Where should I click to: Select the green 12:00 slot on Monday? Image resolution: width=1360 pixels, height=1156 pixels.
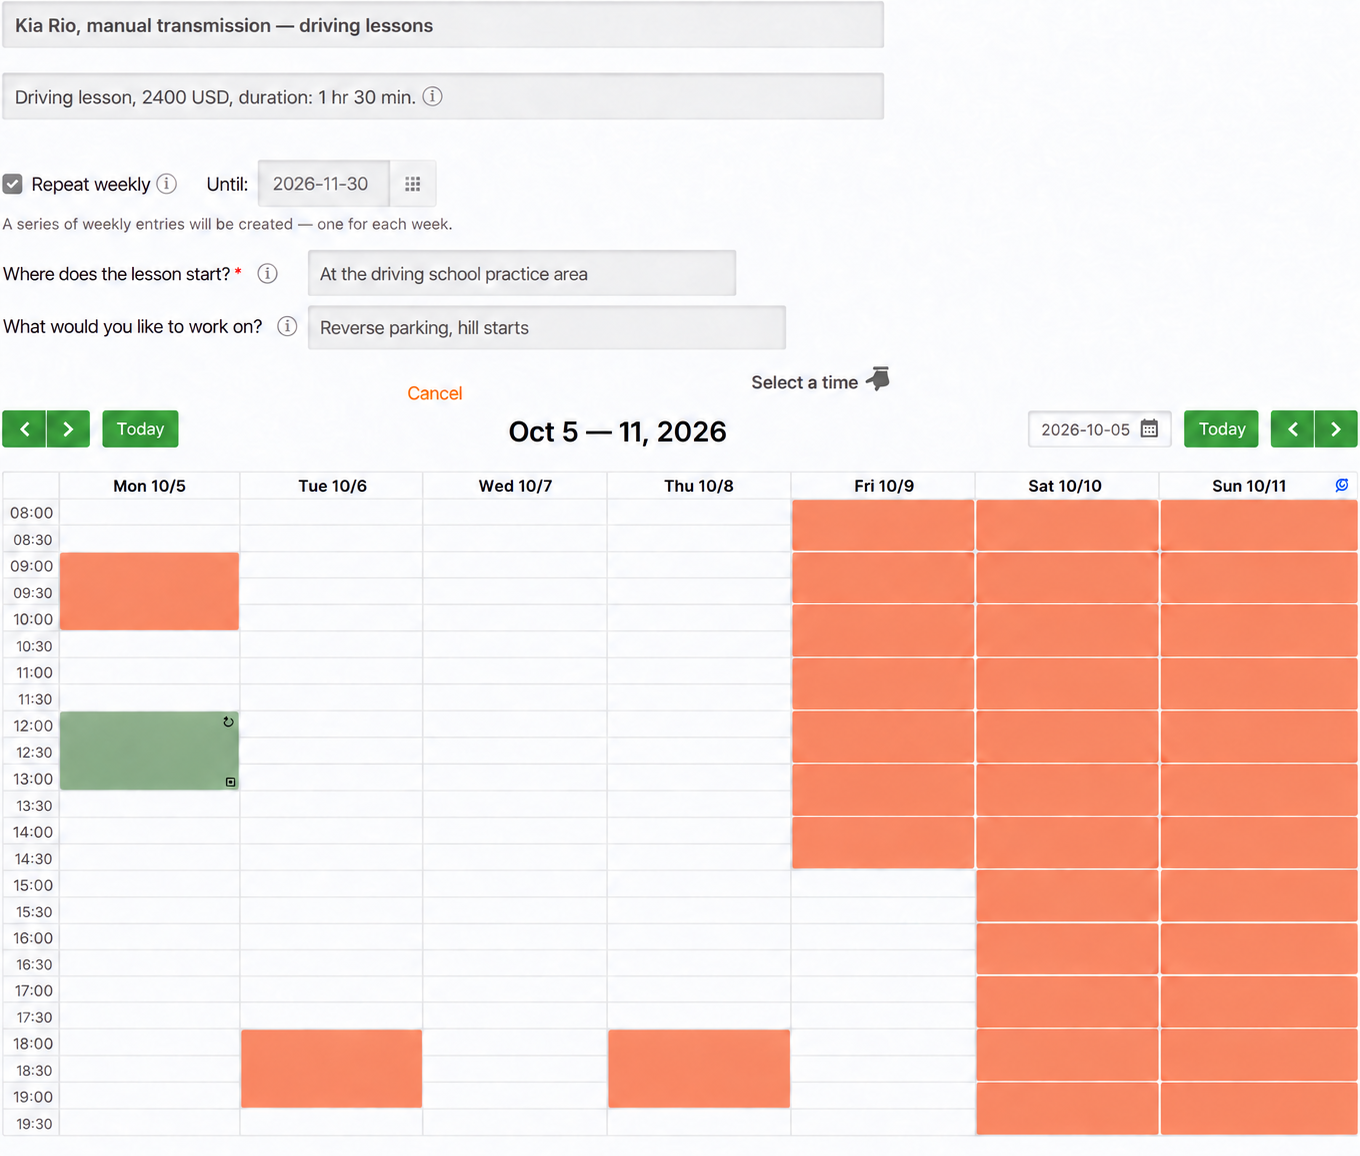point(150,751)
